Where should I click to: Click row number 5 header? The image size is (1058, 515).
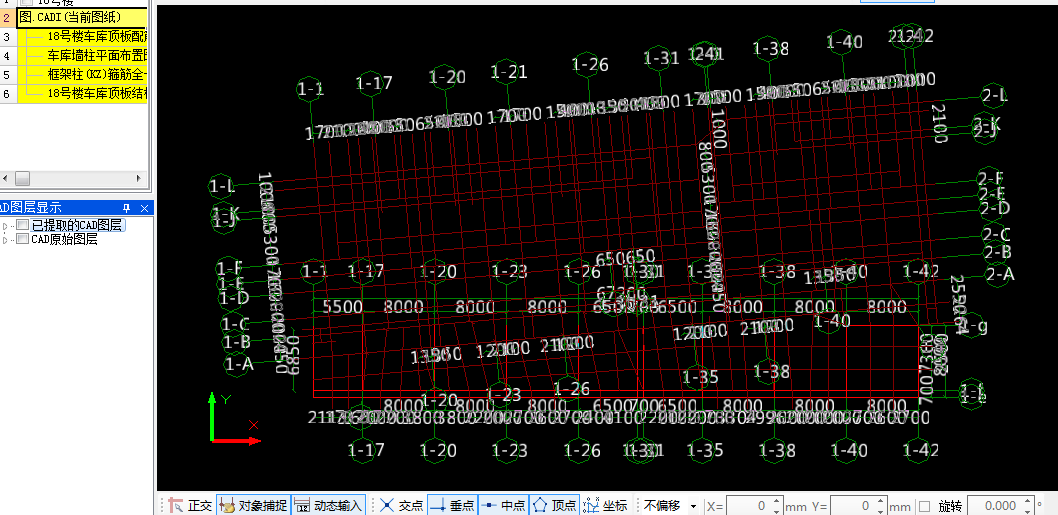7,74
